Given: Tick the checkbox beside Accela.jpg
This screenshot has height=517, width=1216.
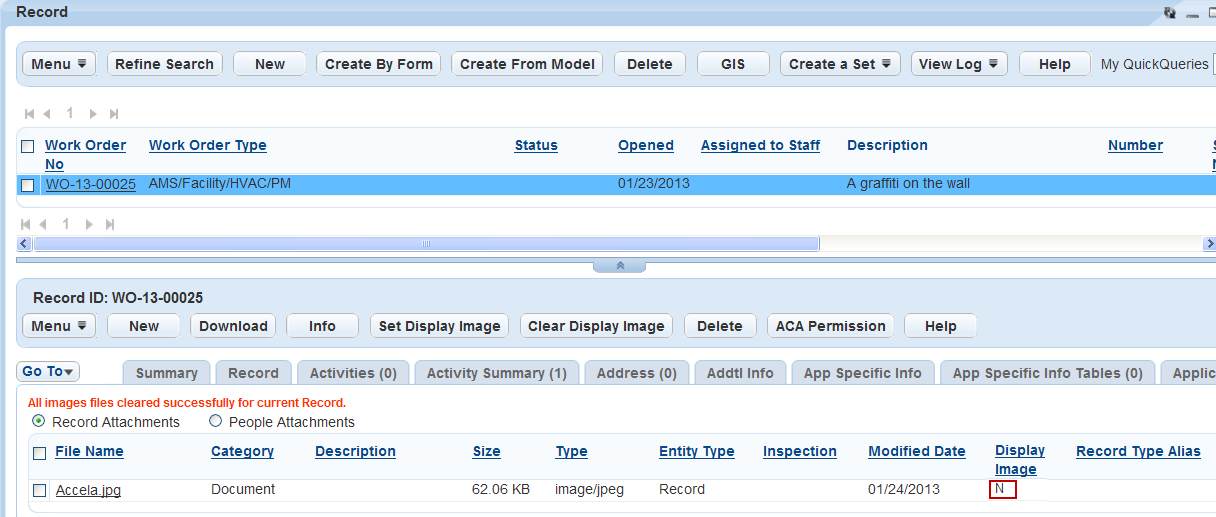Looking at the screenshot, I should point(40,490).
